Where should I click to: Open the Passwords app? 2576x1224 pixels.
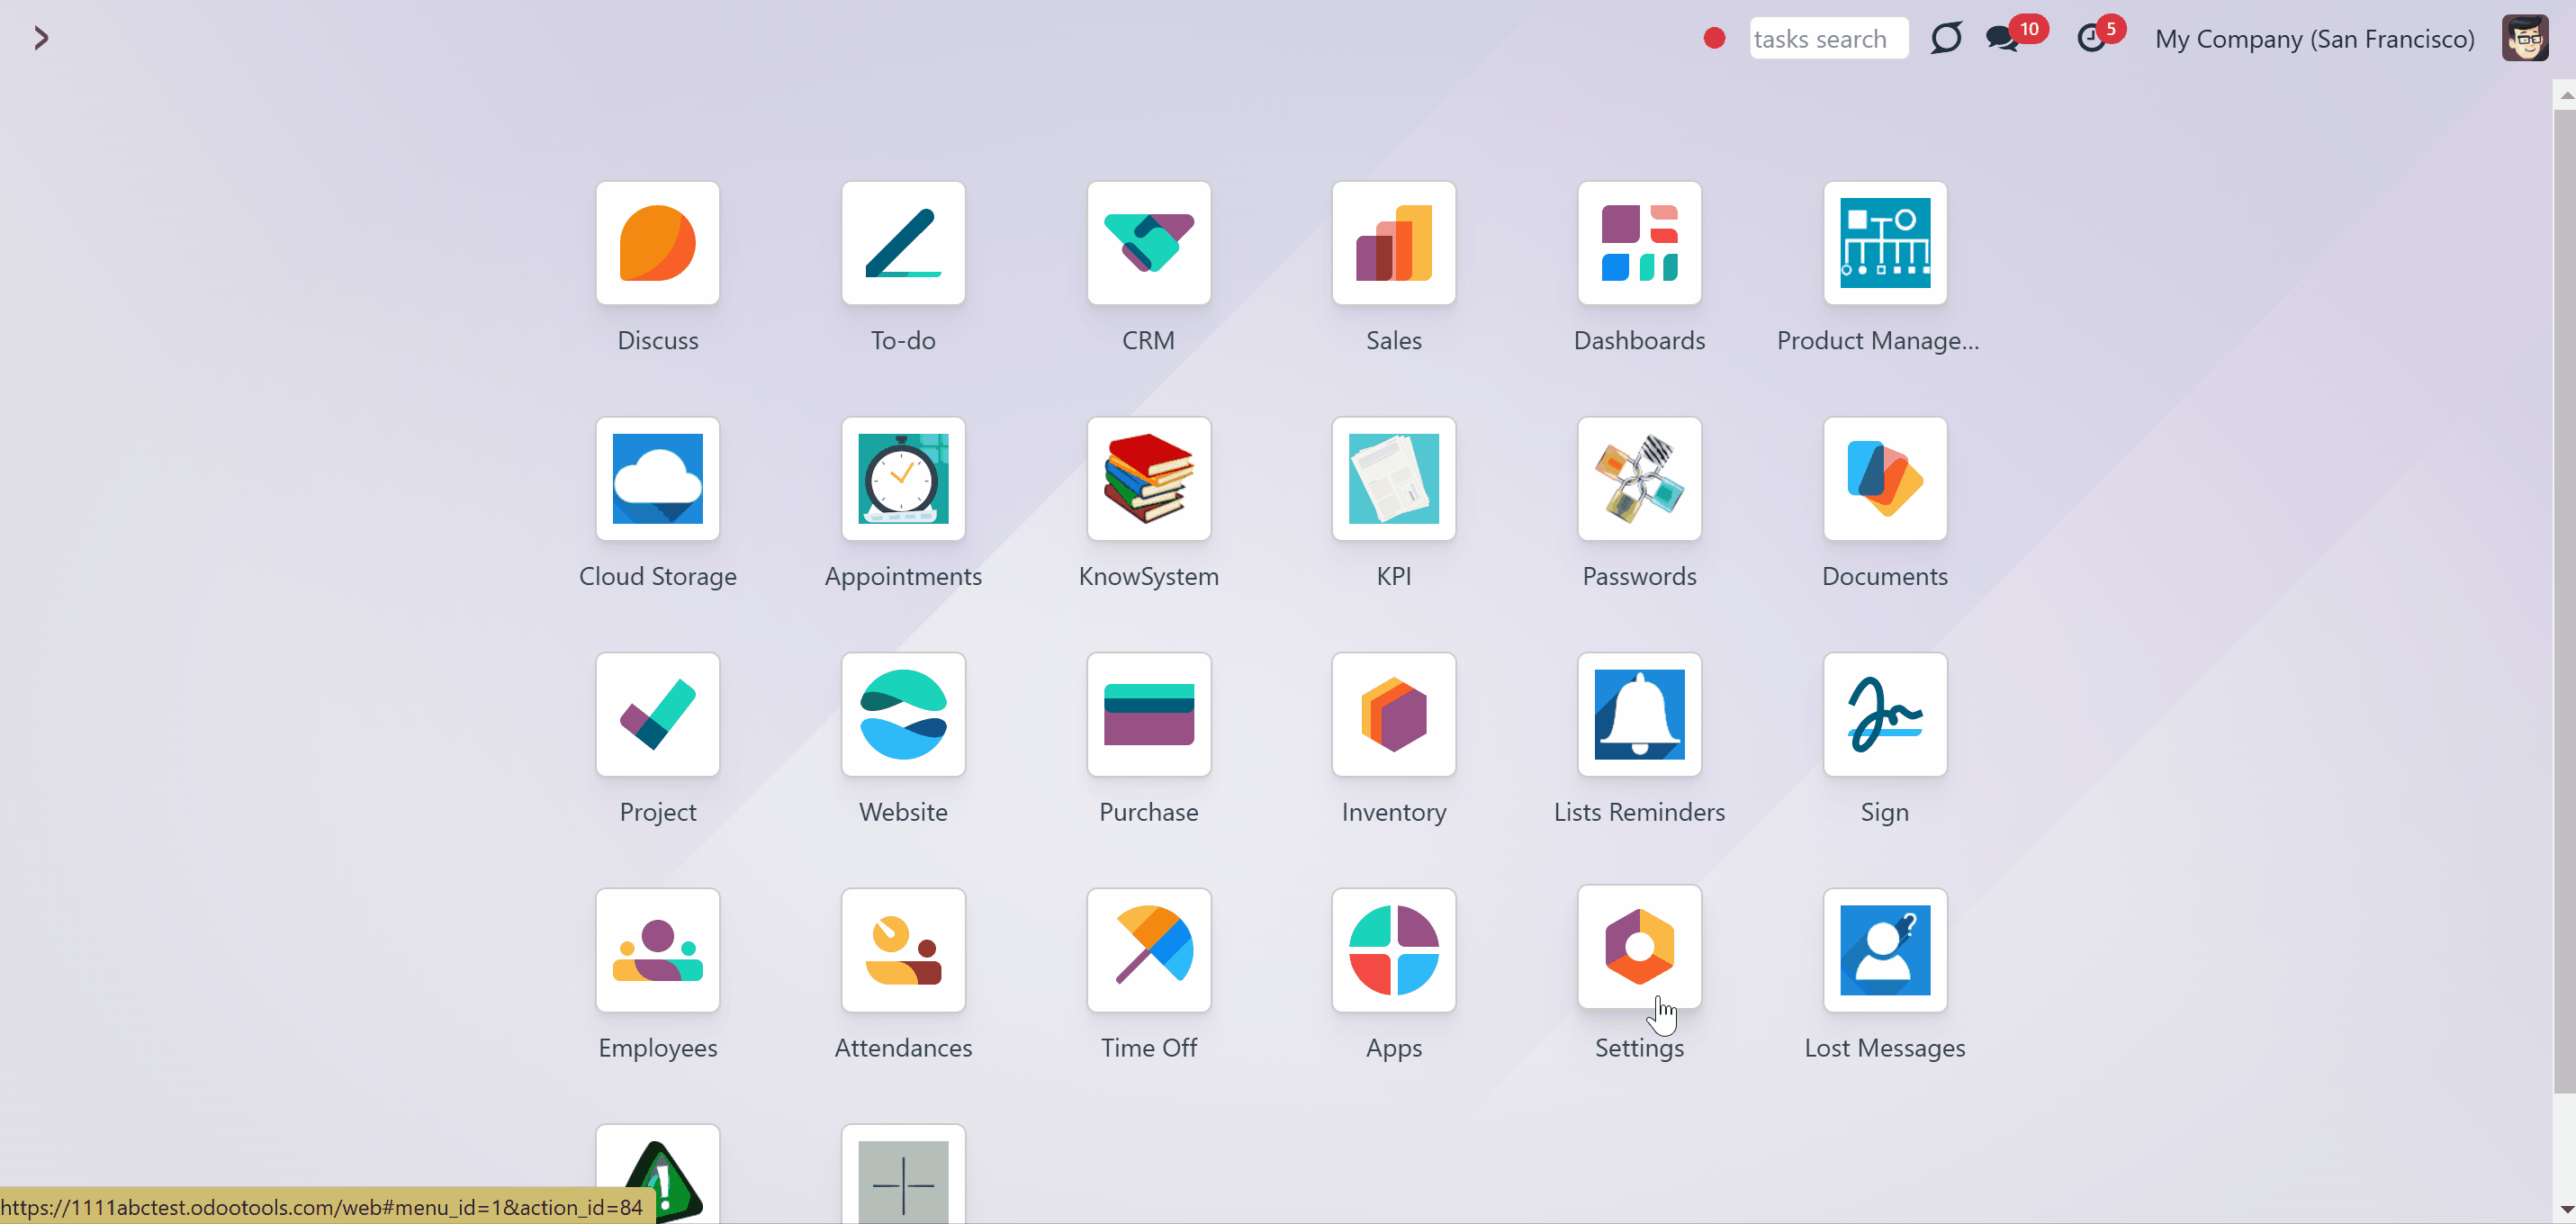point(1639,479)
